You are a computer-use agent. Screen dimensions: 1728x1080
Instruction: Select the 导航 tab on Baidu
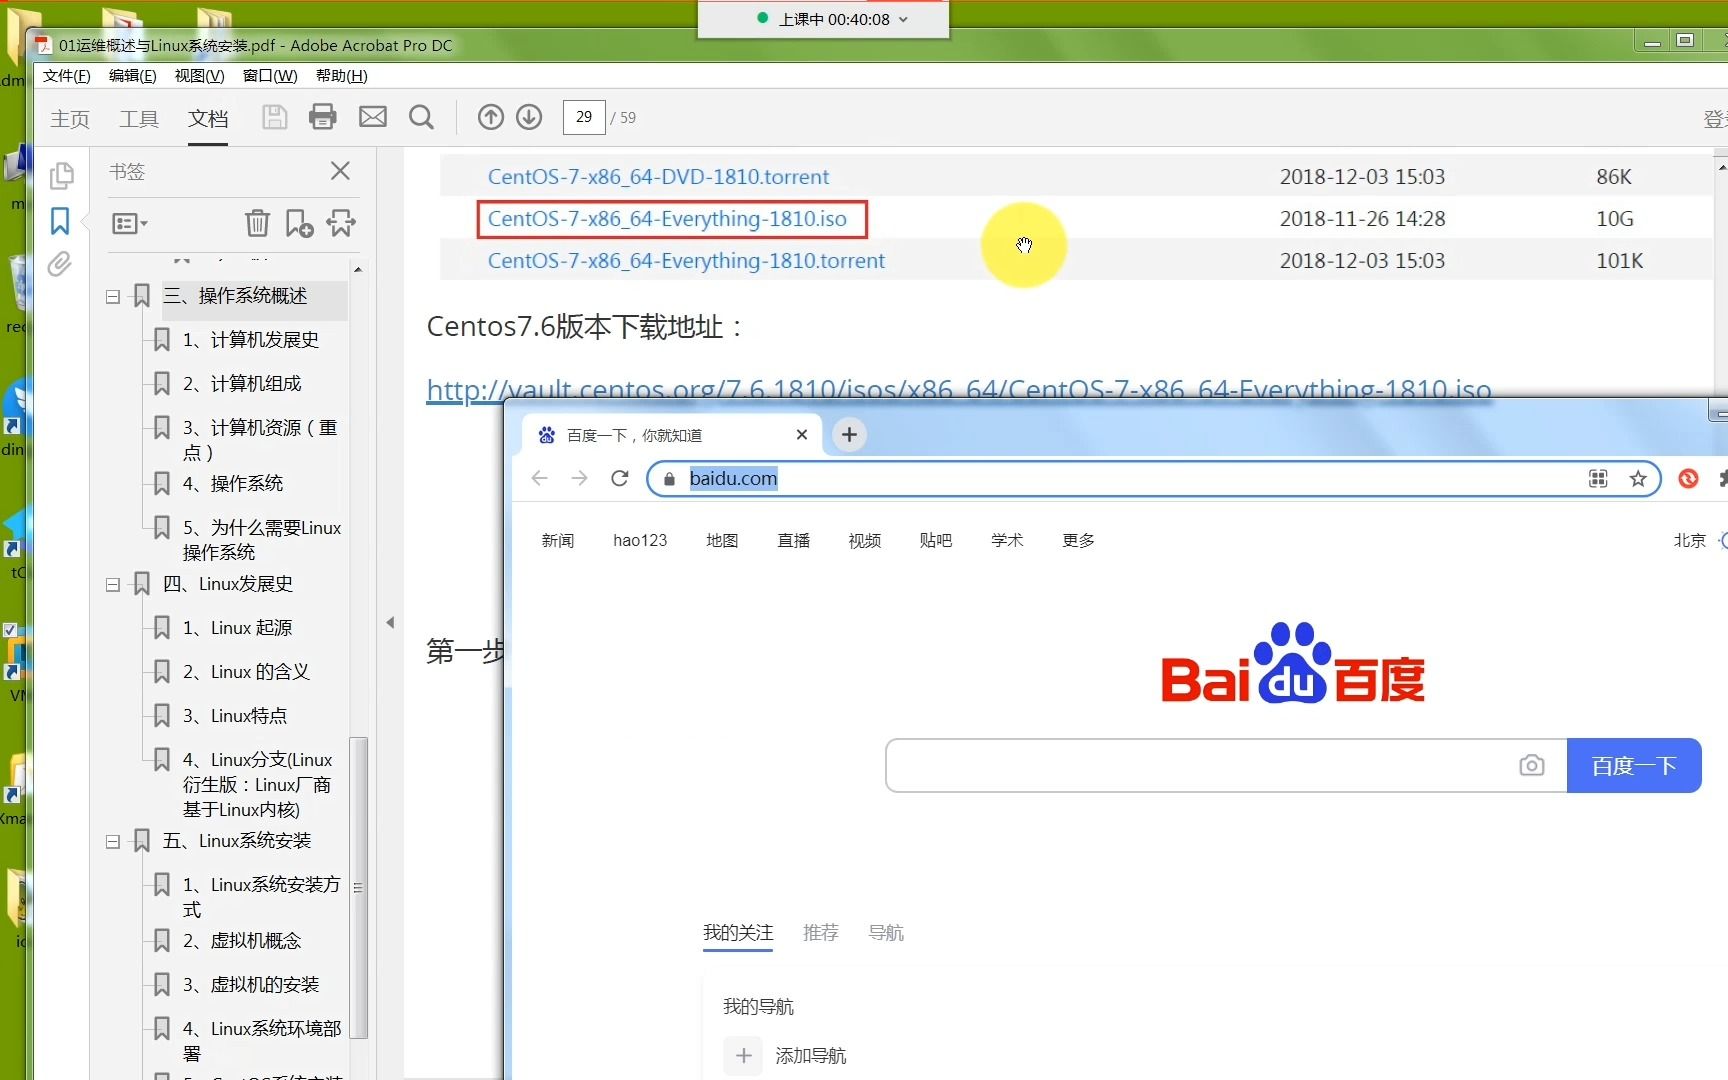point(886,932)
